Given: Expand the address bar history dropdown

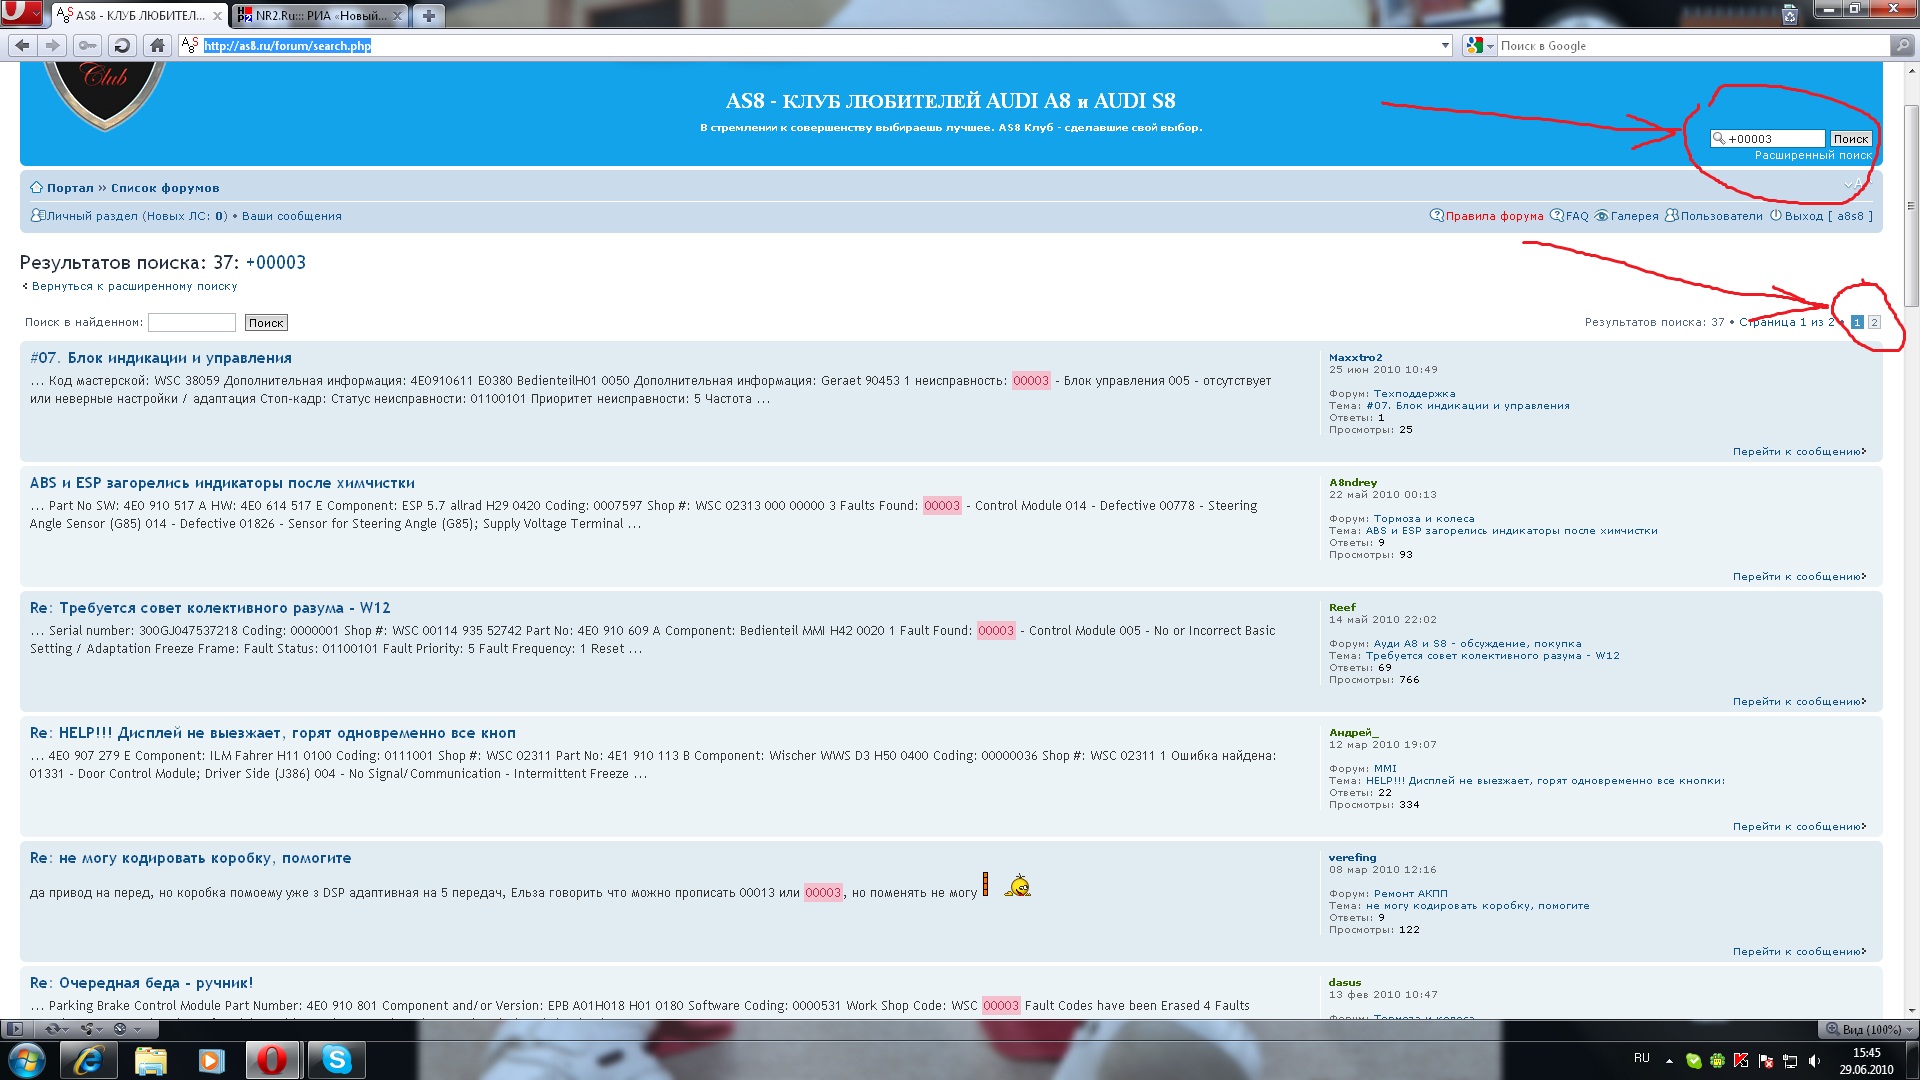Looking at the screenshot, I should [x=1445, y=45].
